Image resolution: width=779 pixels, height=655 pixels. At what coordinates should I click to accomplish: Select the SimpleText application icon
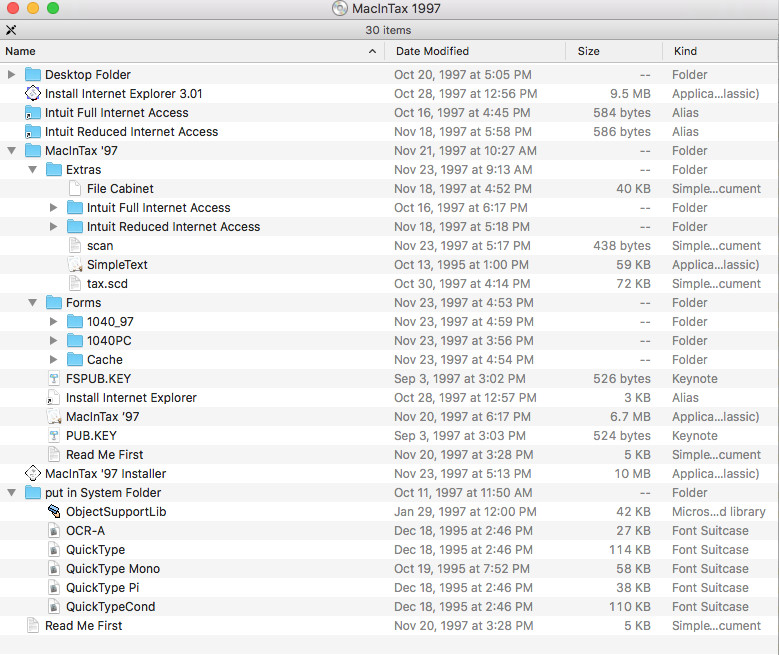(x=75, y=265)
